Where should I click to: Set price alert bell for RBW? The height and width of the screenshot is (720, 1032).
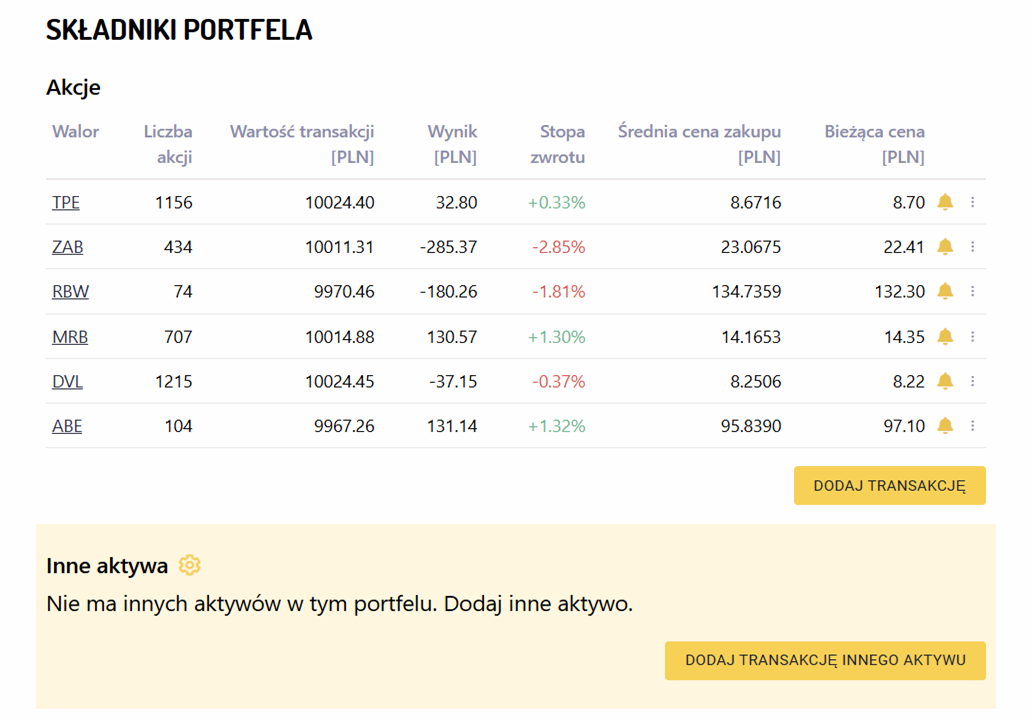[x=945, y=292]
